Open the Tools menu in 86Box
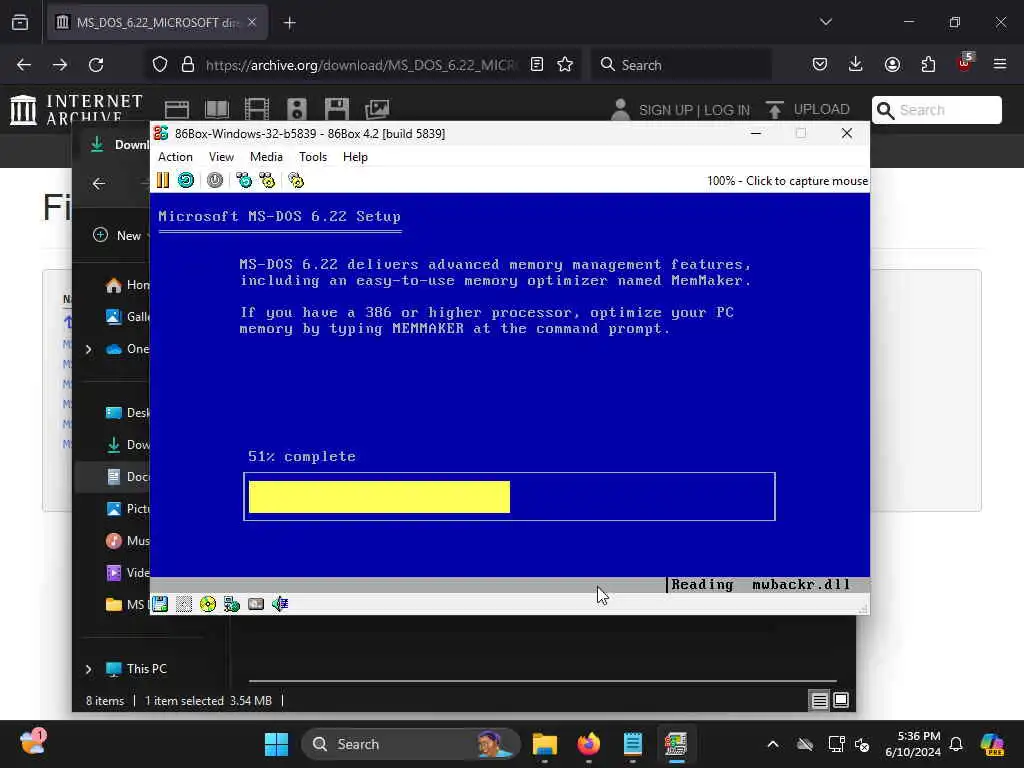1024x768 pixels. tap(313, 157)
